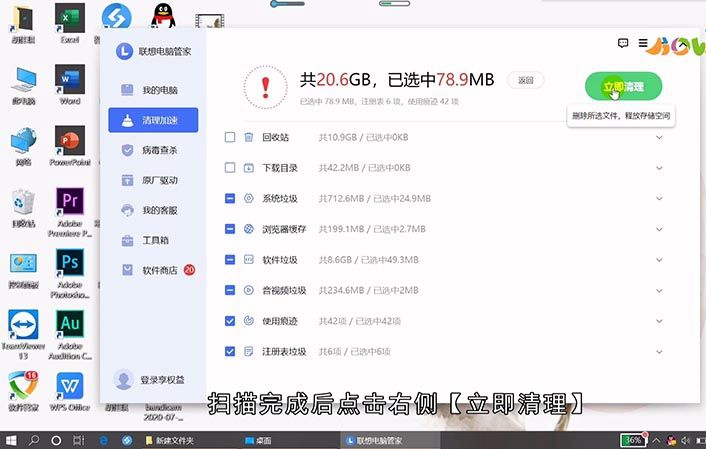Click 登录享权益 login link
Viewport: 706px width, 449px height.
(x=163, y=380)
